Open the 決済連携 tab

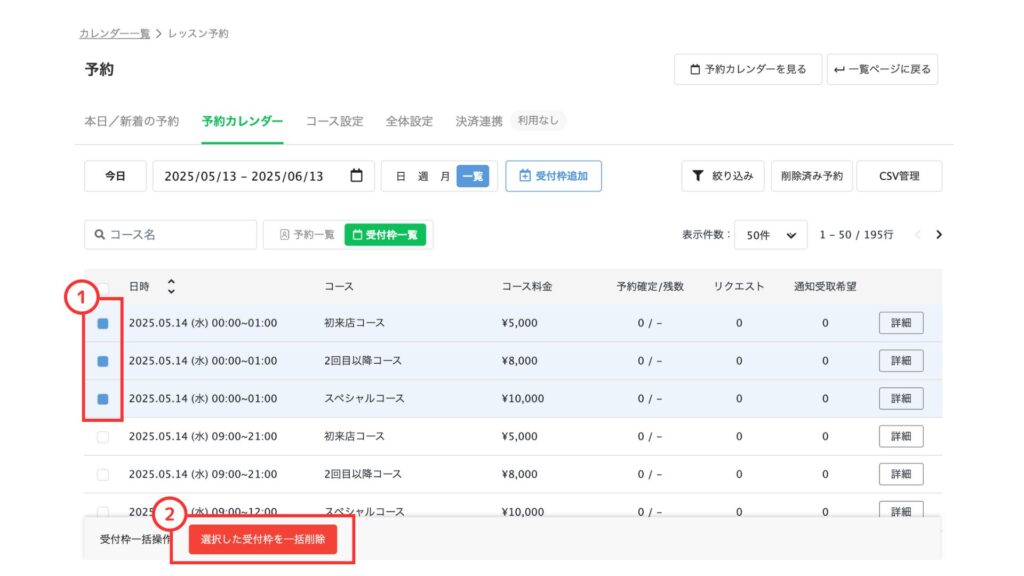tap(479, 121)
